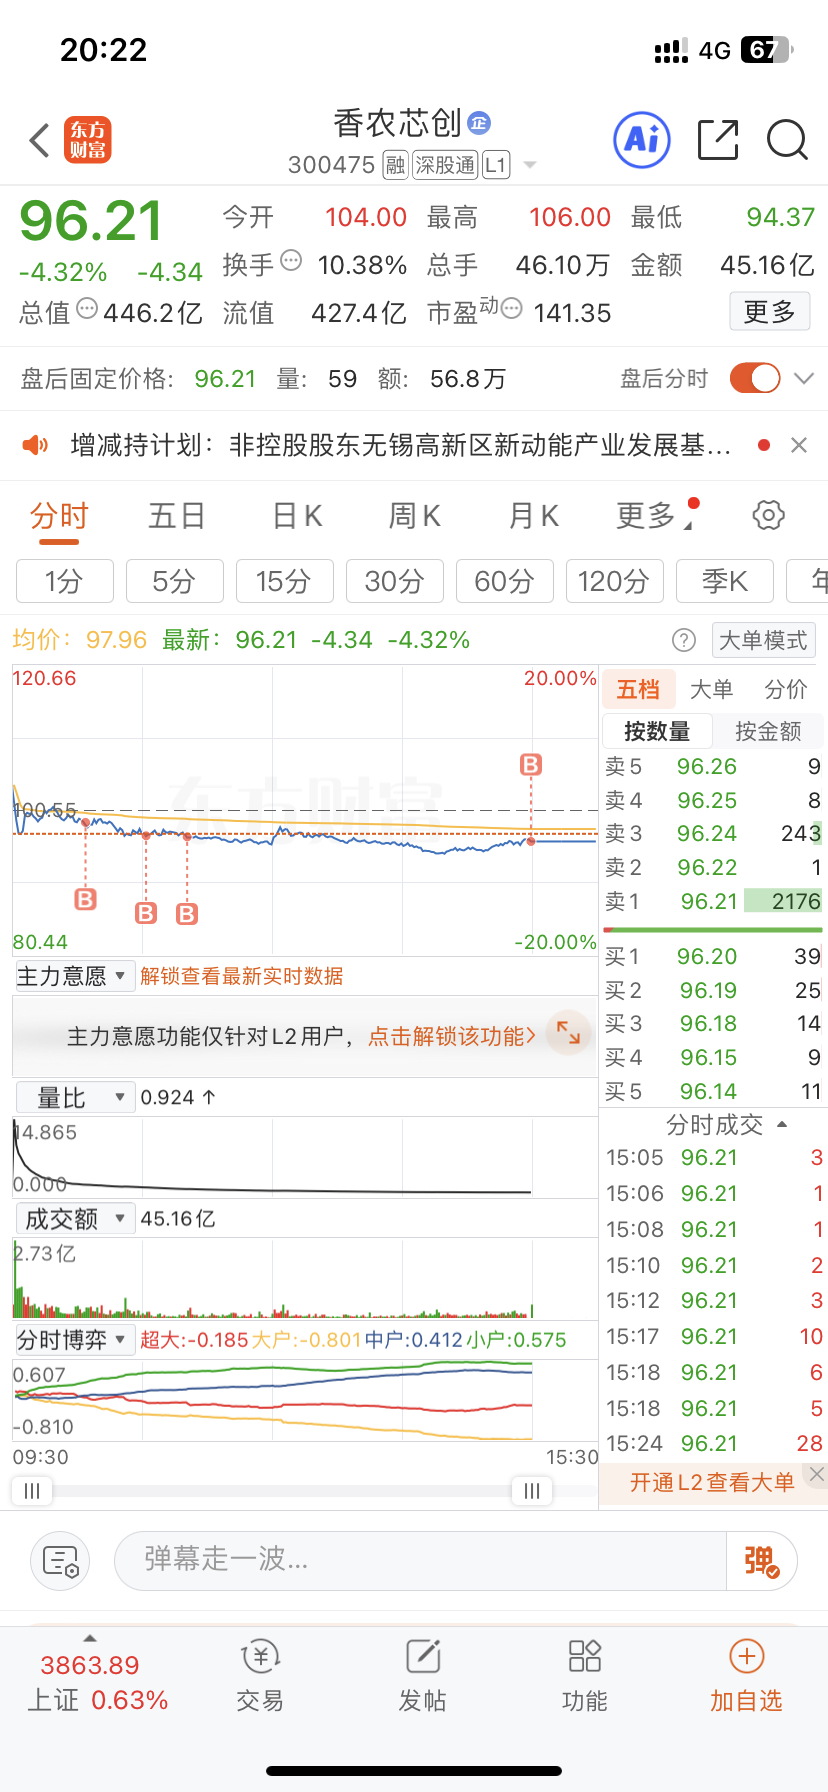Collapse the 分时成交 list
The image size is (828, 1792).
coord(782,1125)
